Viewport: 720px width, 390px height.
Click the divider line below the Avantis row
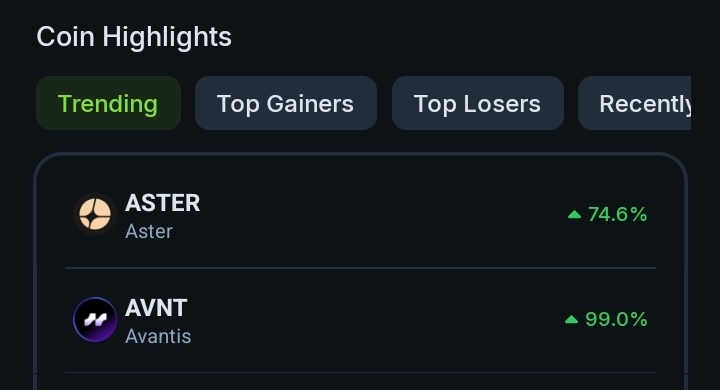pos(360,372)
